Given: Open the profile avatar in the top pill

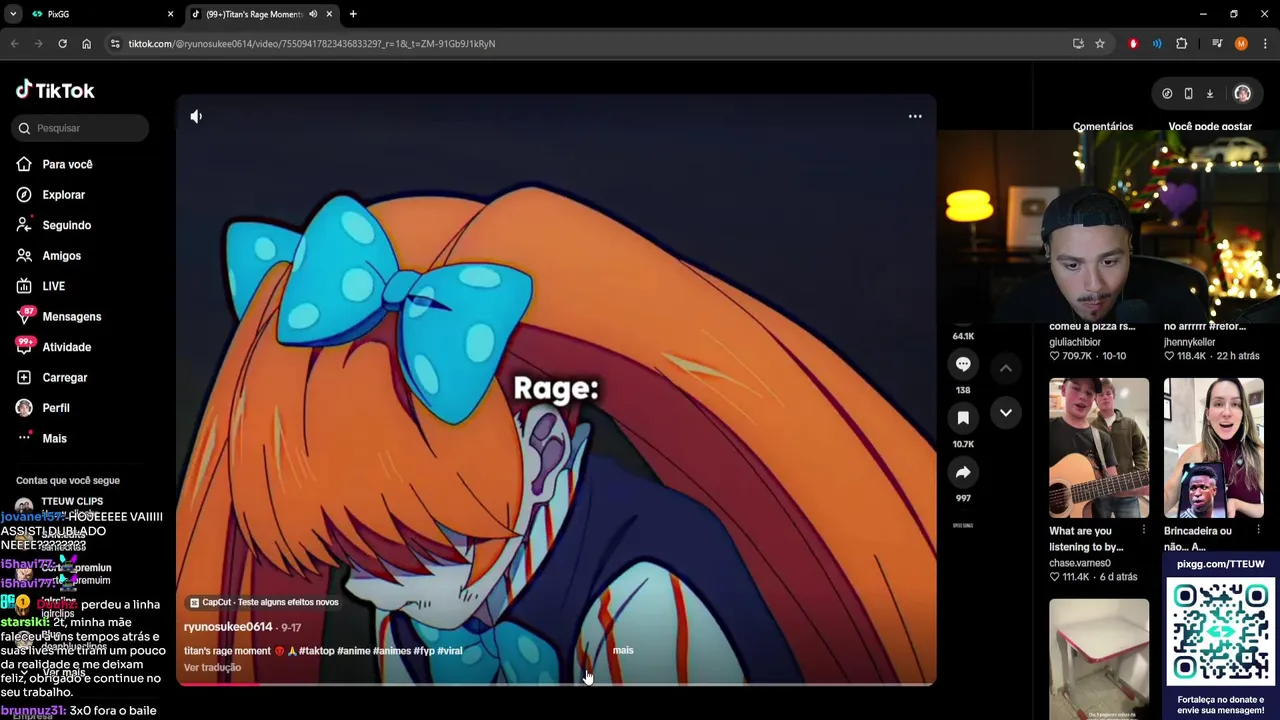Looking at the screenshot, I should click(1242, 93).
